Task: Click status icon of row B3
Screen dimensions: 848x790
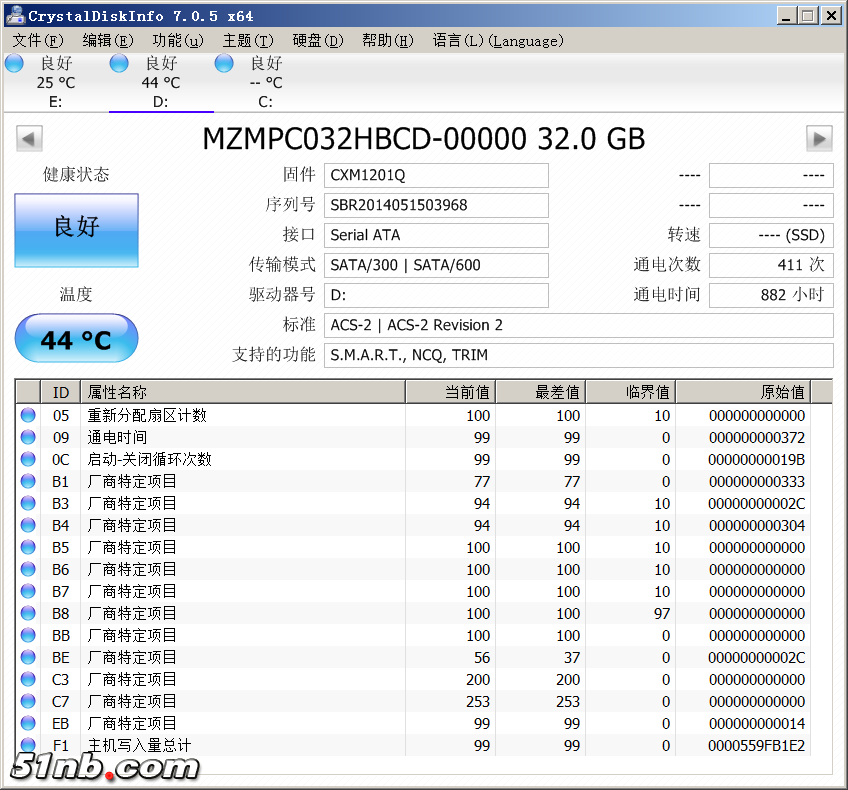Action: (x=28, y=503)
